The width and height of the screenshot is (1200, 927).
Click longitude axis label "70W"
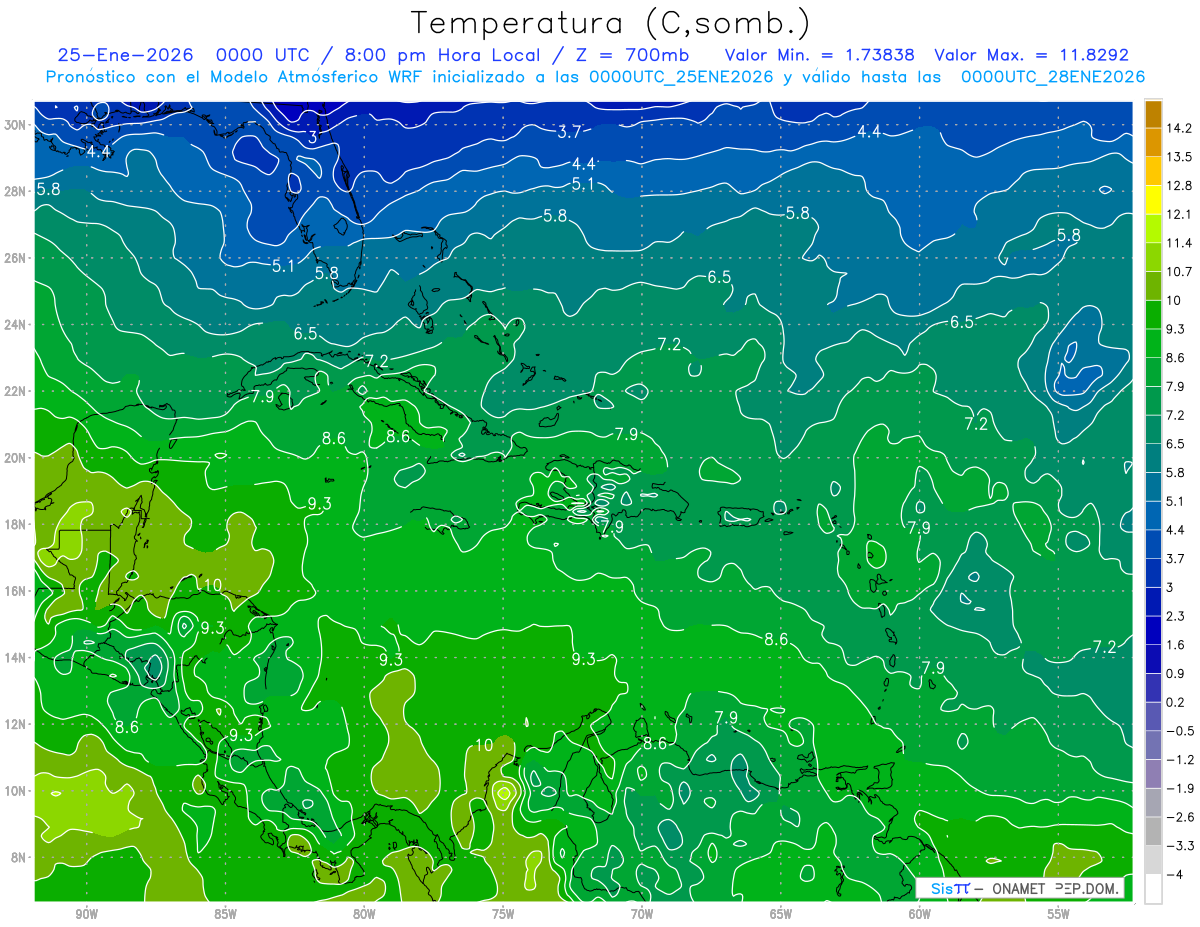642,914
